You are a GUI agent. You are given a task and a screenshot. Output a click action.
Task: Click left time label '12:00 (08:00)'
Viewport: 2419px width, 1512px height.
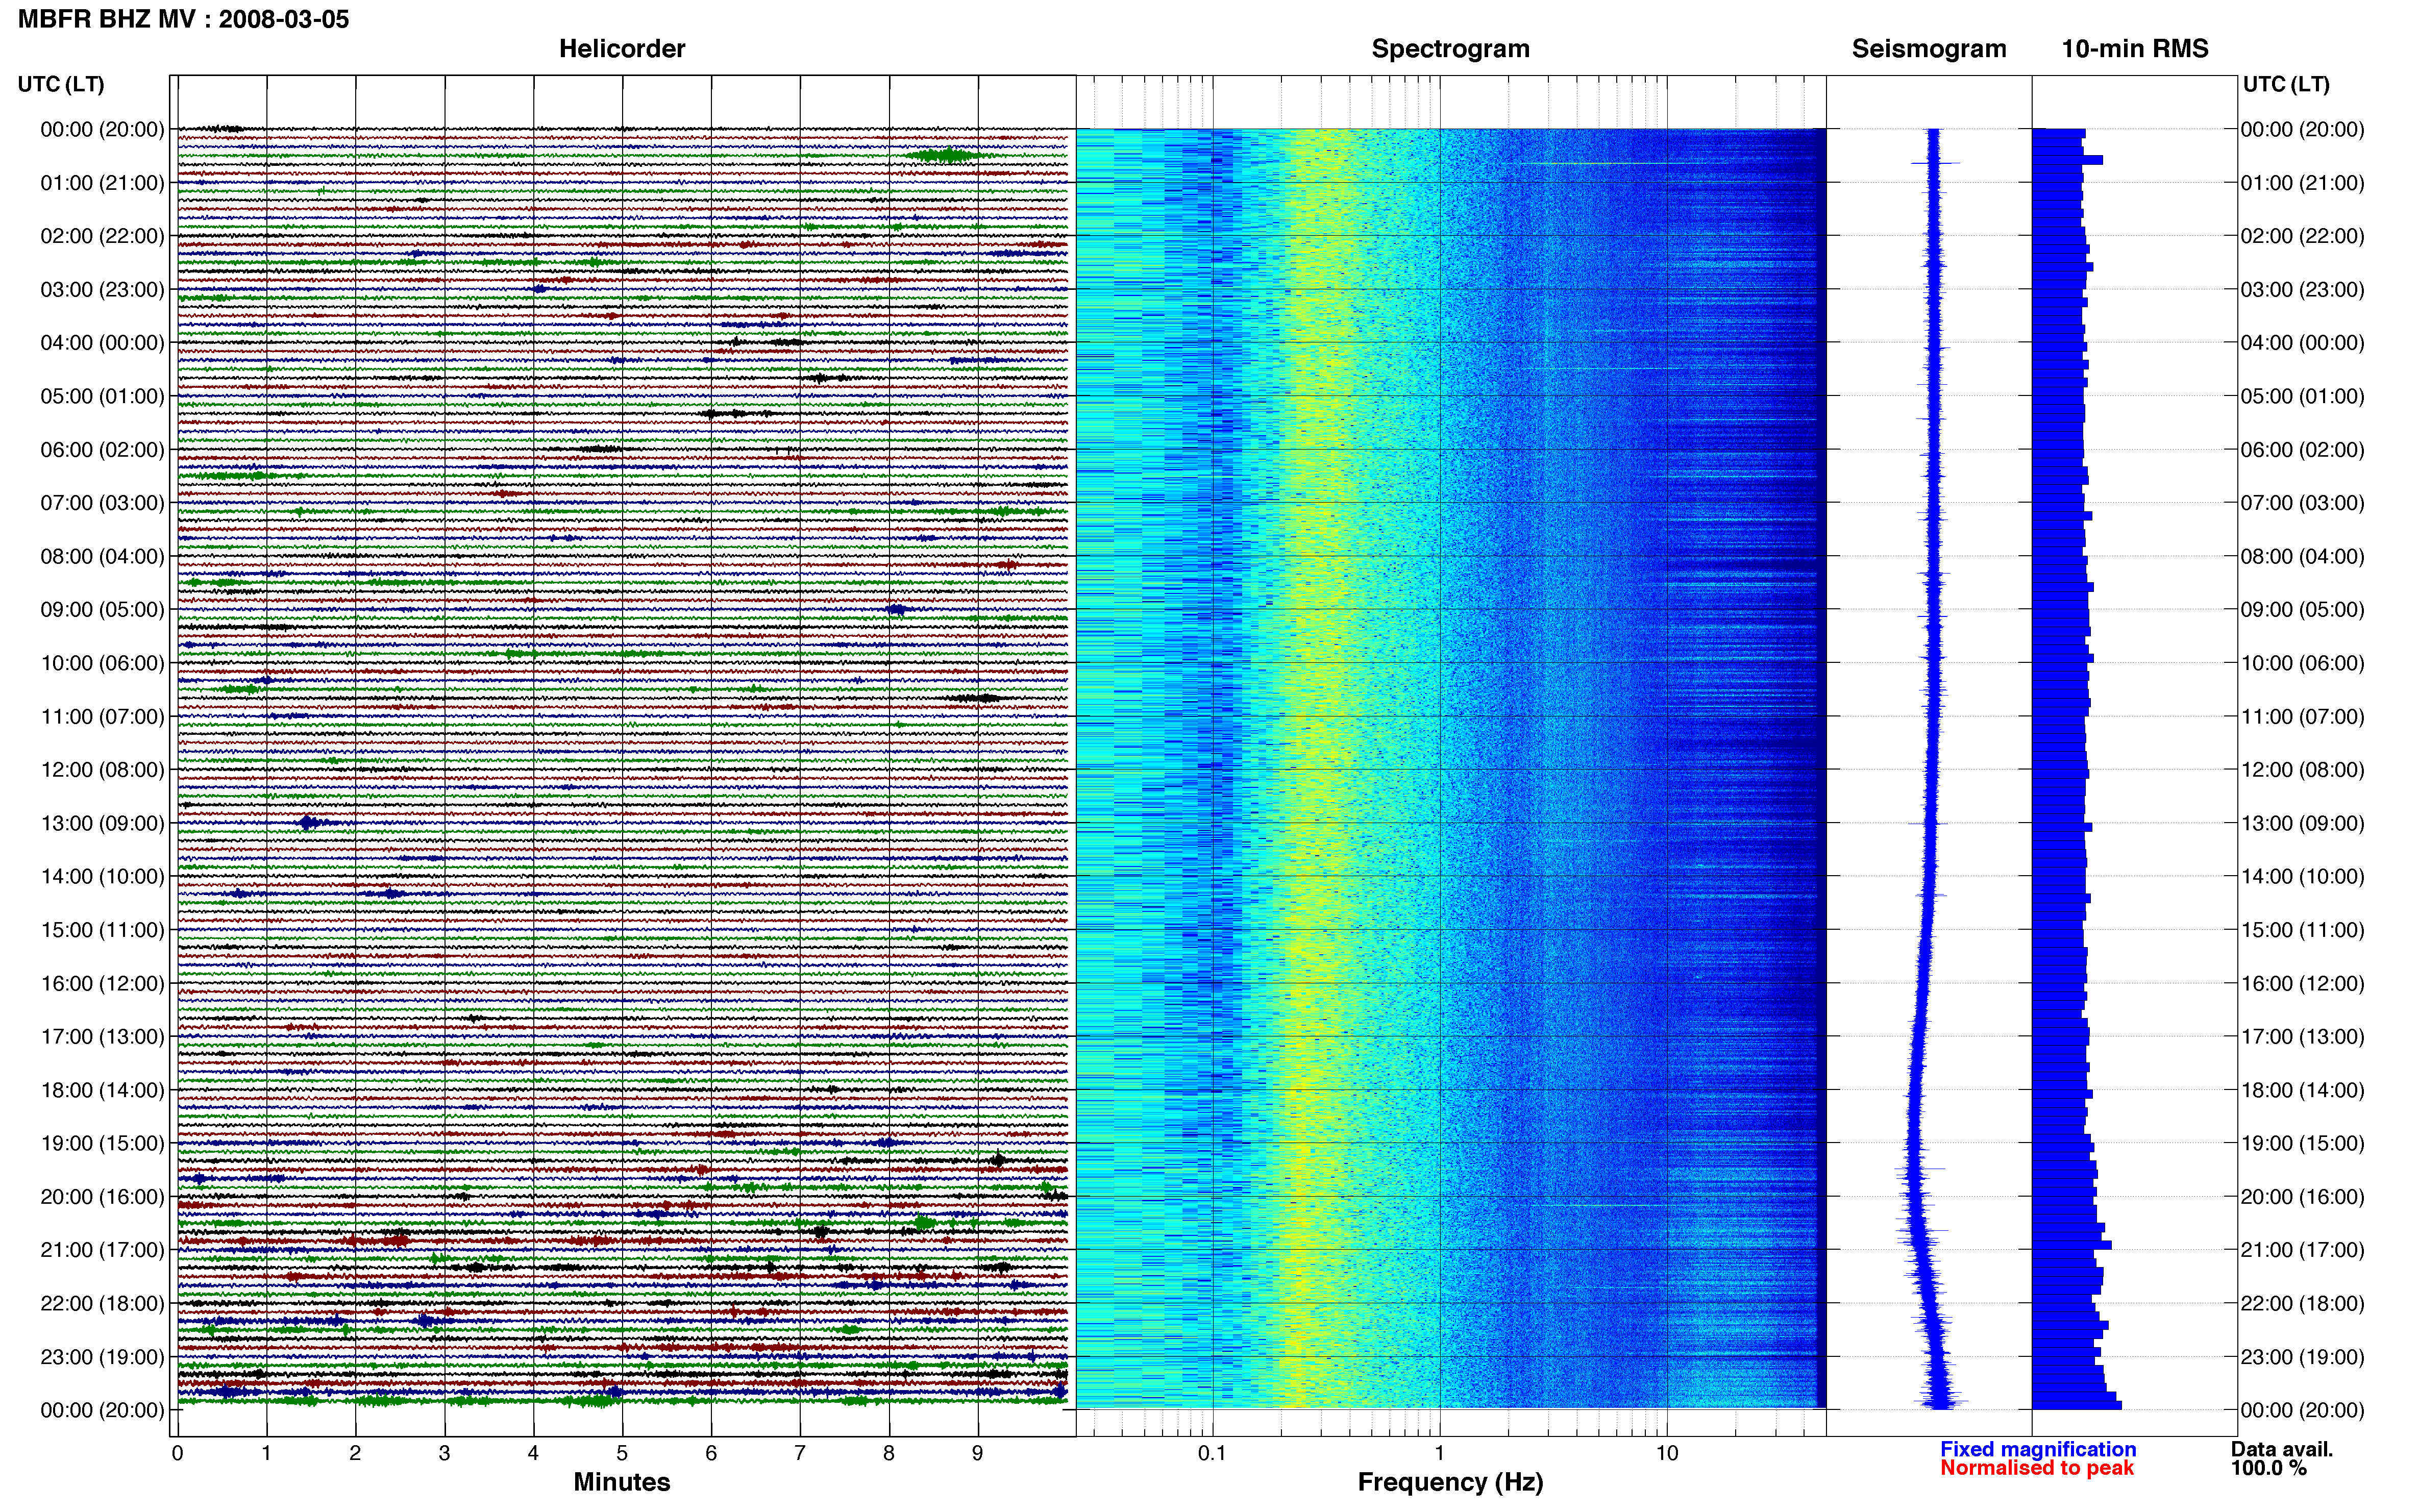102,770
